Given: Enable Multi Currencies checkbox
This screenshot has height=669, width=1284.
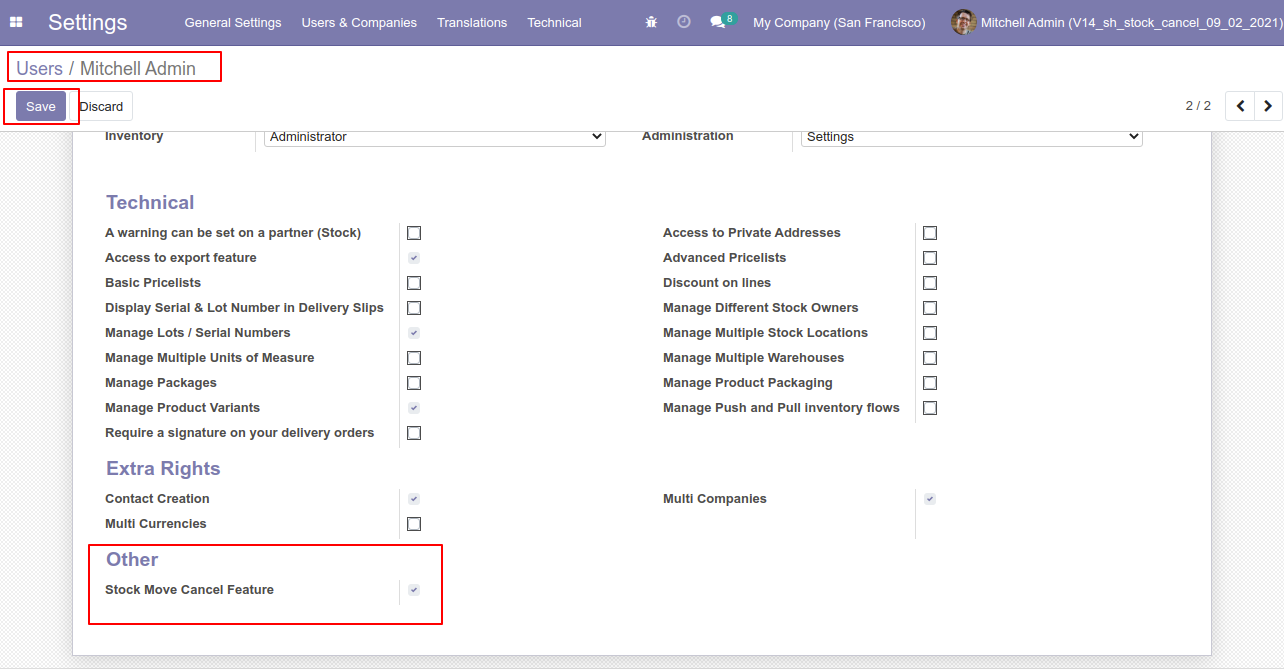Looking at the screenshot, I should [x=414, y=524].
